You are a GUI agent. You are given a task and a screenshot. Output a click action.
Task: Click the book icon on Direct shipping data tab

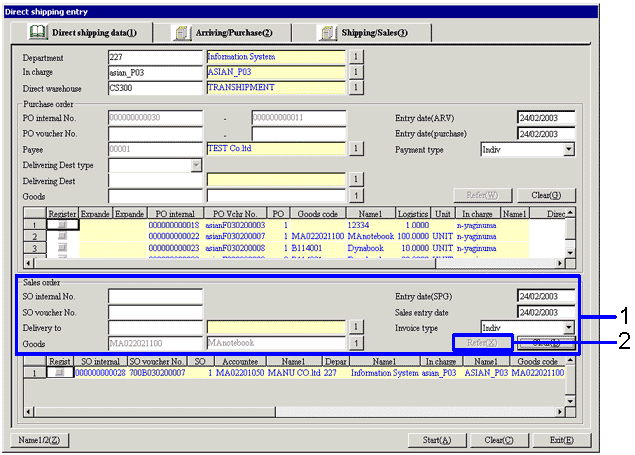click(x=37, y=32)
